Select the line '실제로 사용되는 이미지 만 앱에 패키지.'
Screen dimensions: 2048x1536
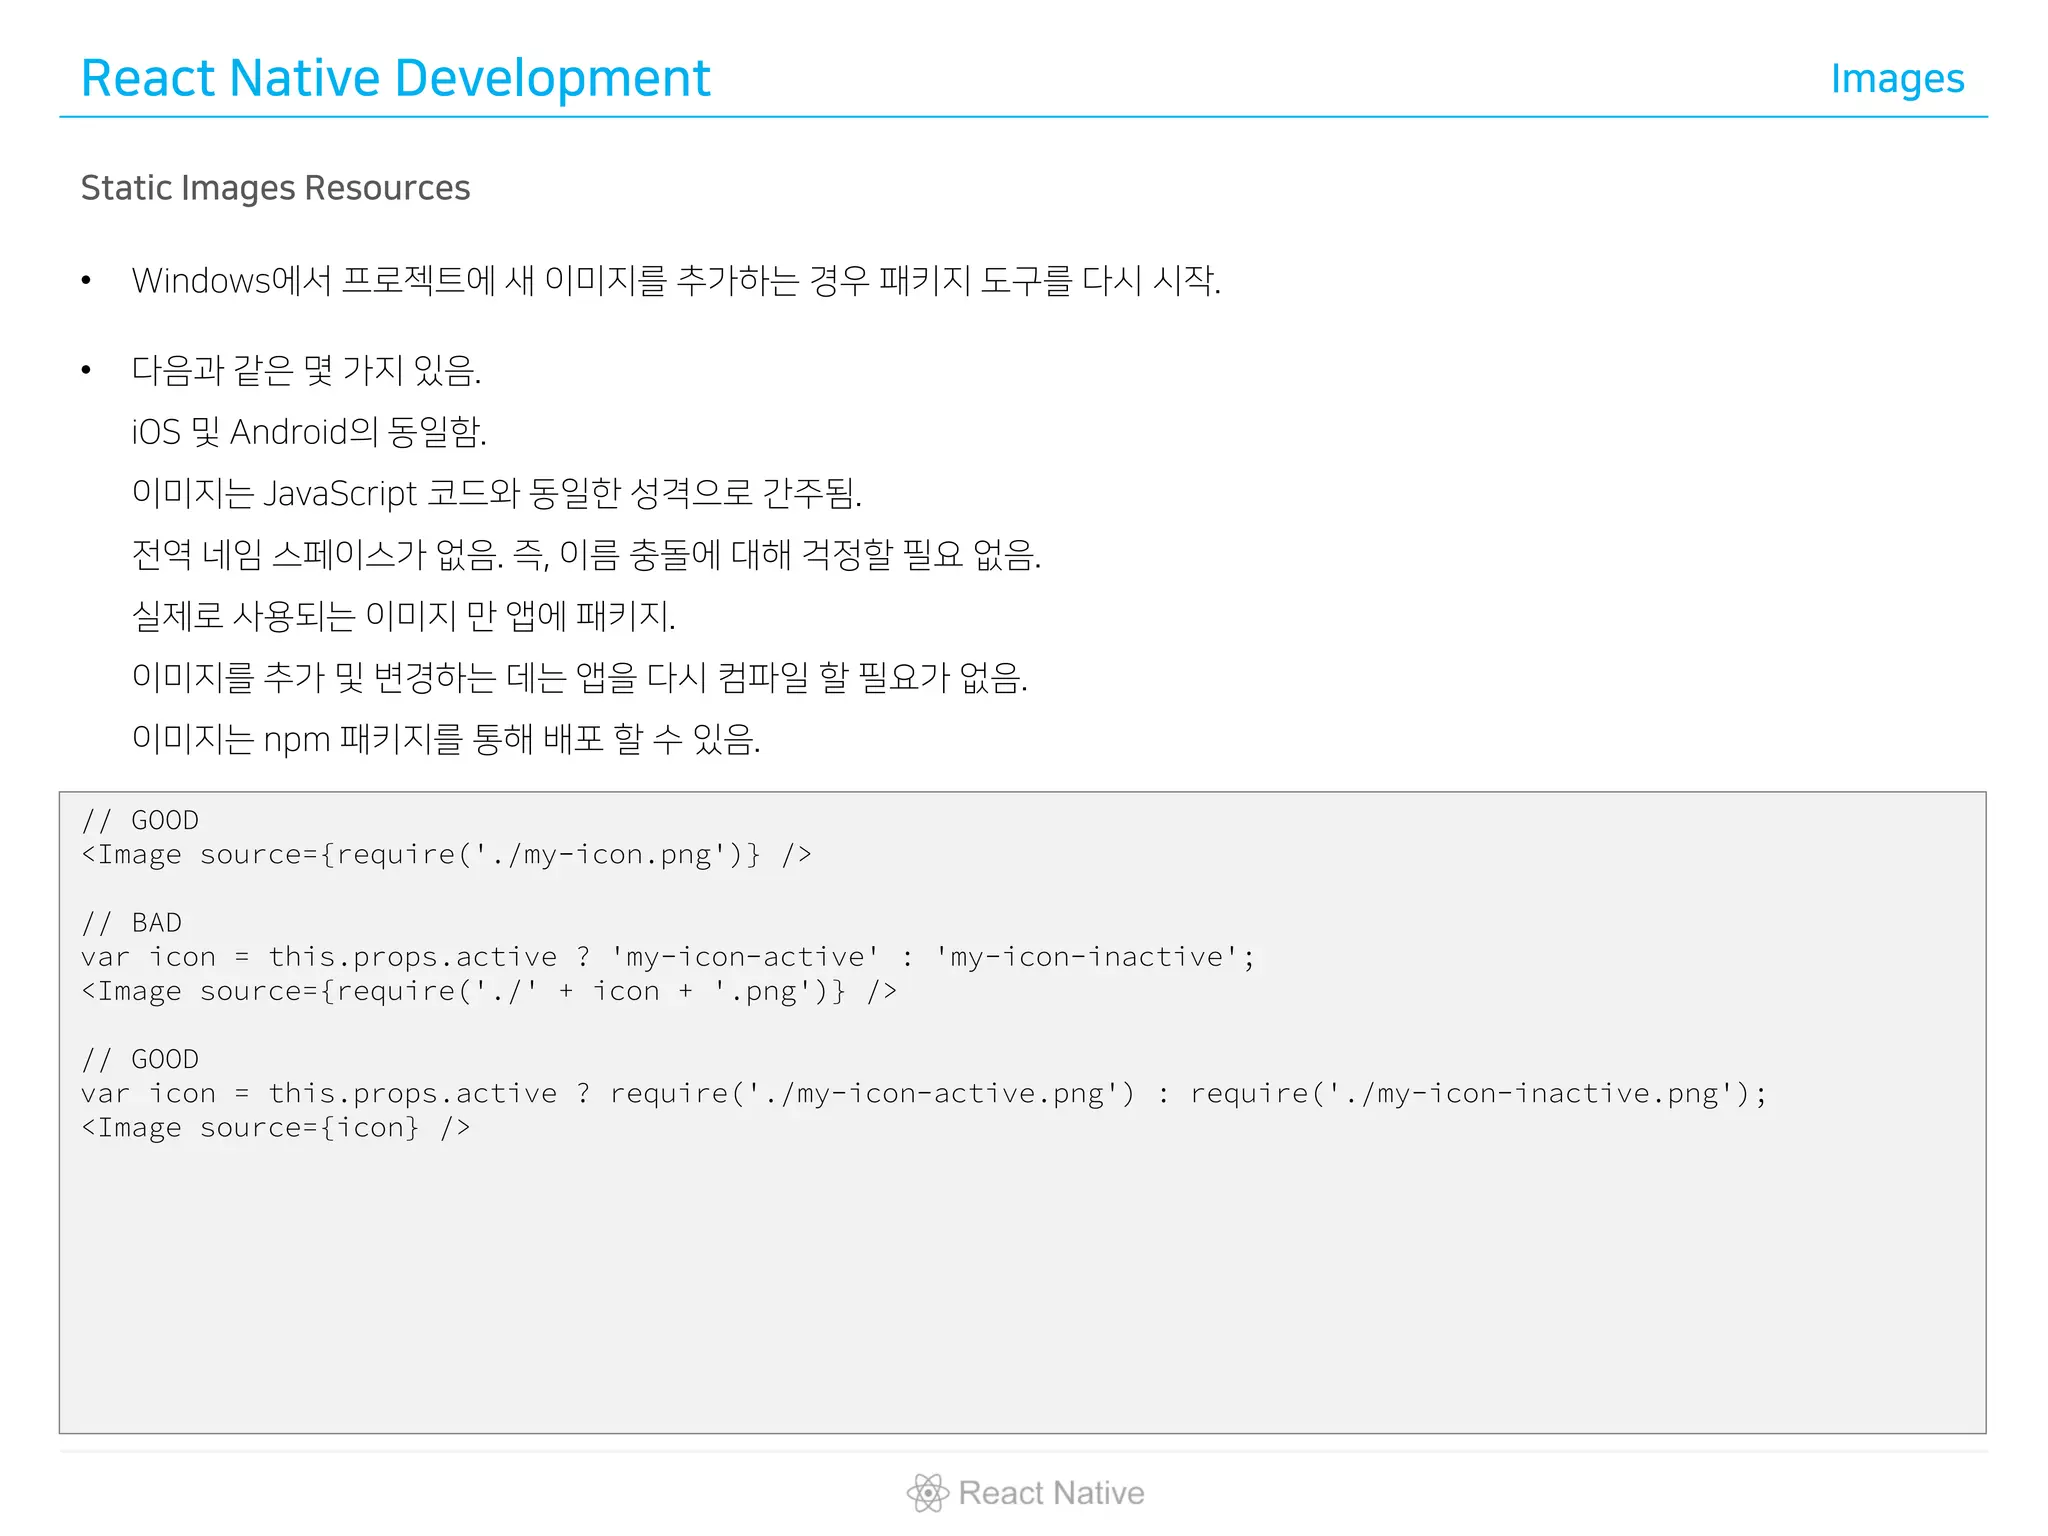click(x=404, y=616)
